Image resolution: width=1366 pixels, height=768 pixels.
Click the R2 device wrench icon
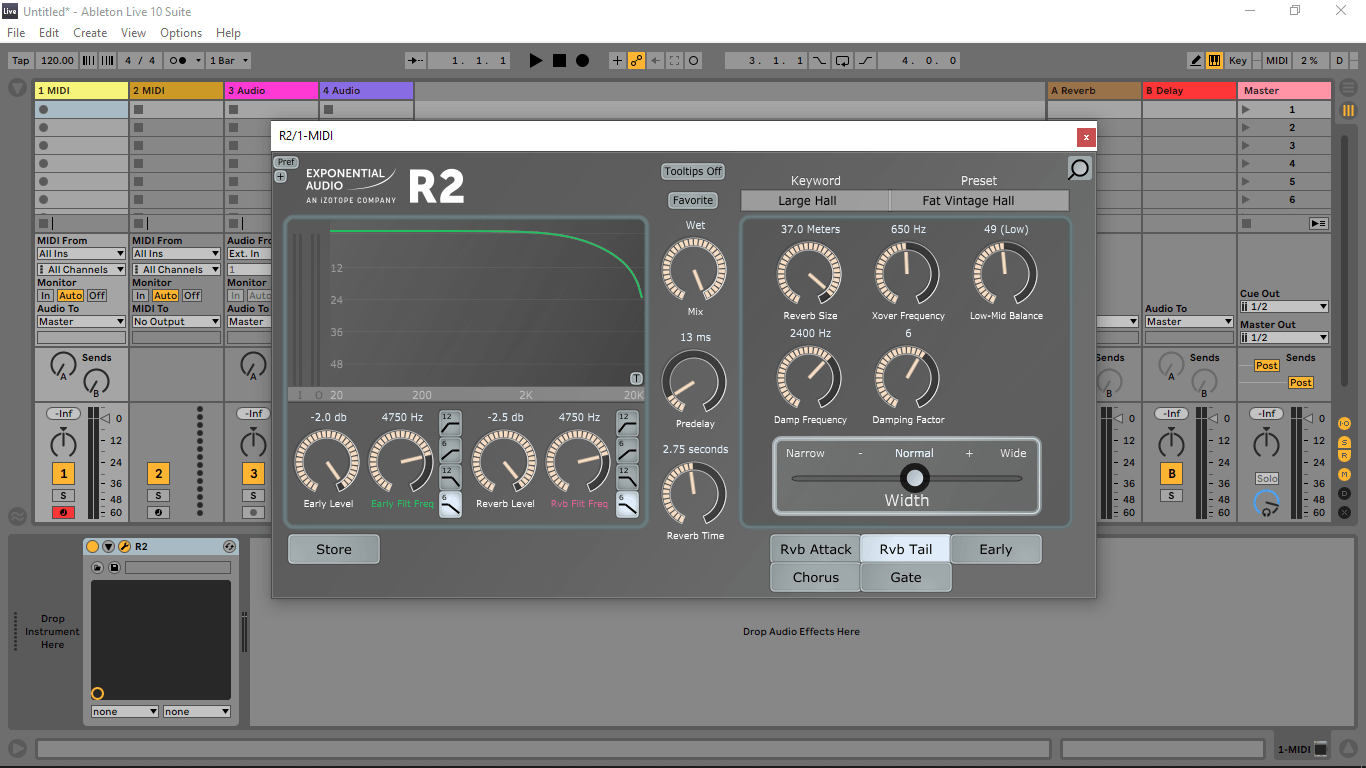pos(124,547)
